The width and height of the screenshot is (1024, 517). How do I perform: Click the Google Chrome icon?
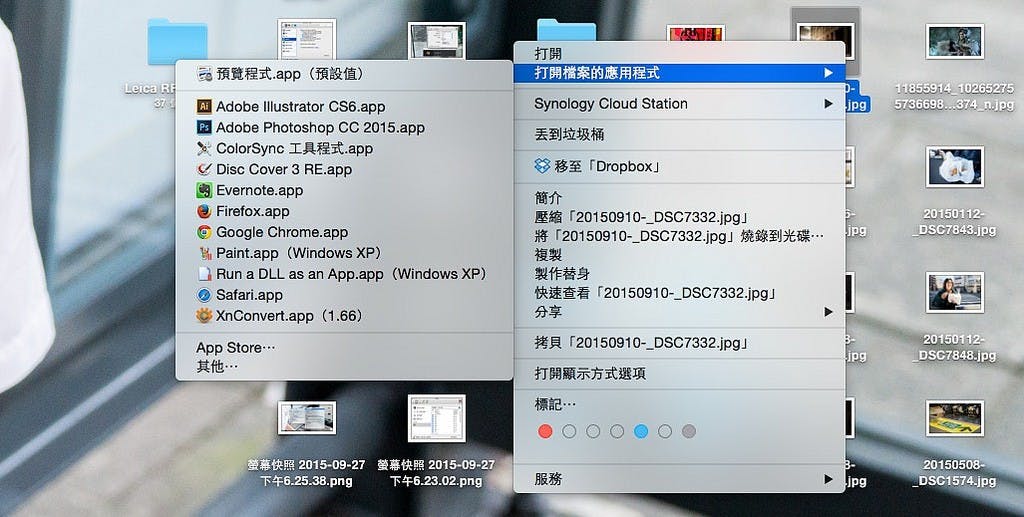click(x=204, y=232)
